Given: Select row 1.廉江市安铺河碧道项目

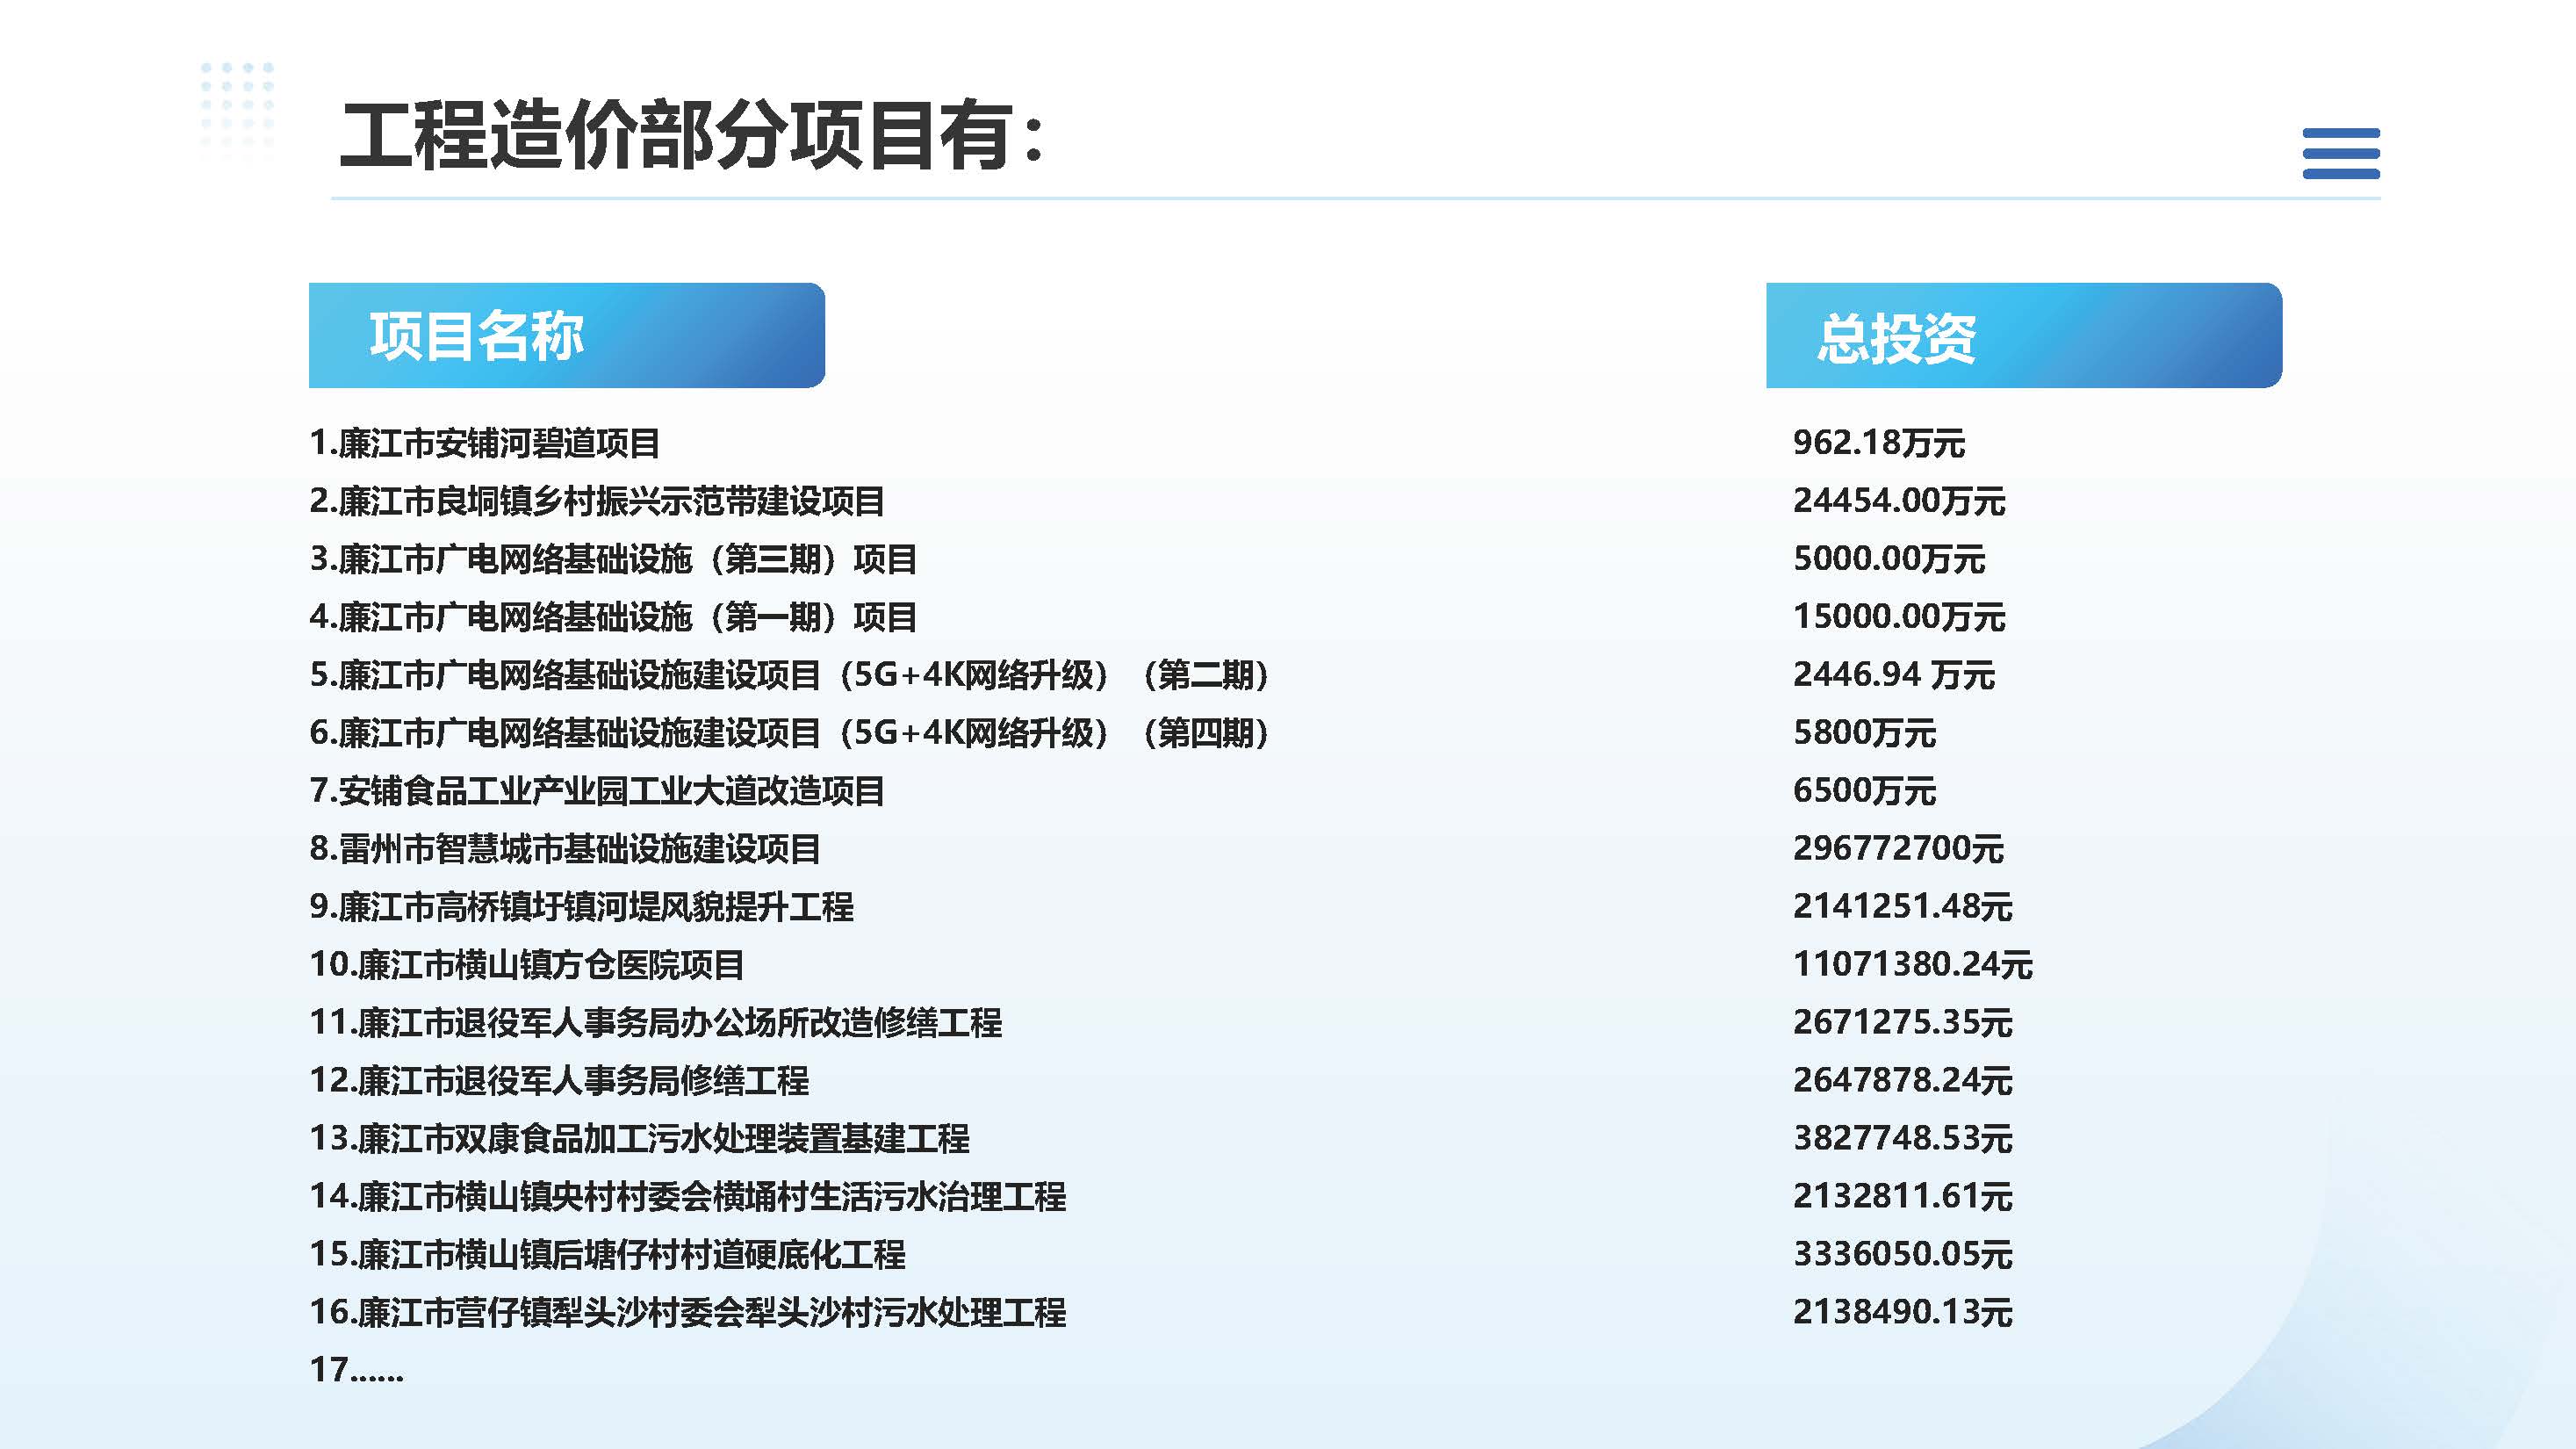Looking at the screenshot, I should click(484, 443).
